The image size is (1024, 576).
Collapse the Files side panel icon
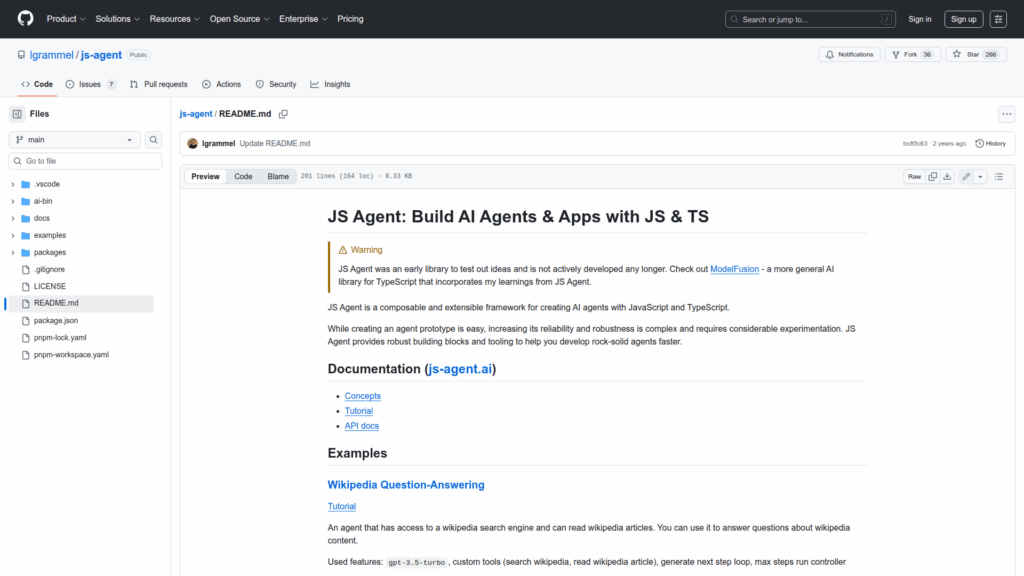click(x=17, y=114)
